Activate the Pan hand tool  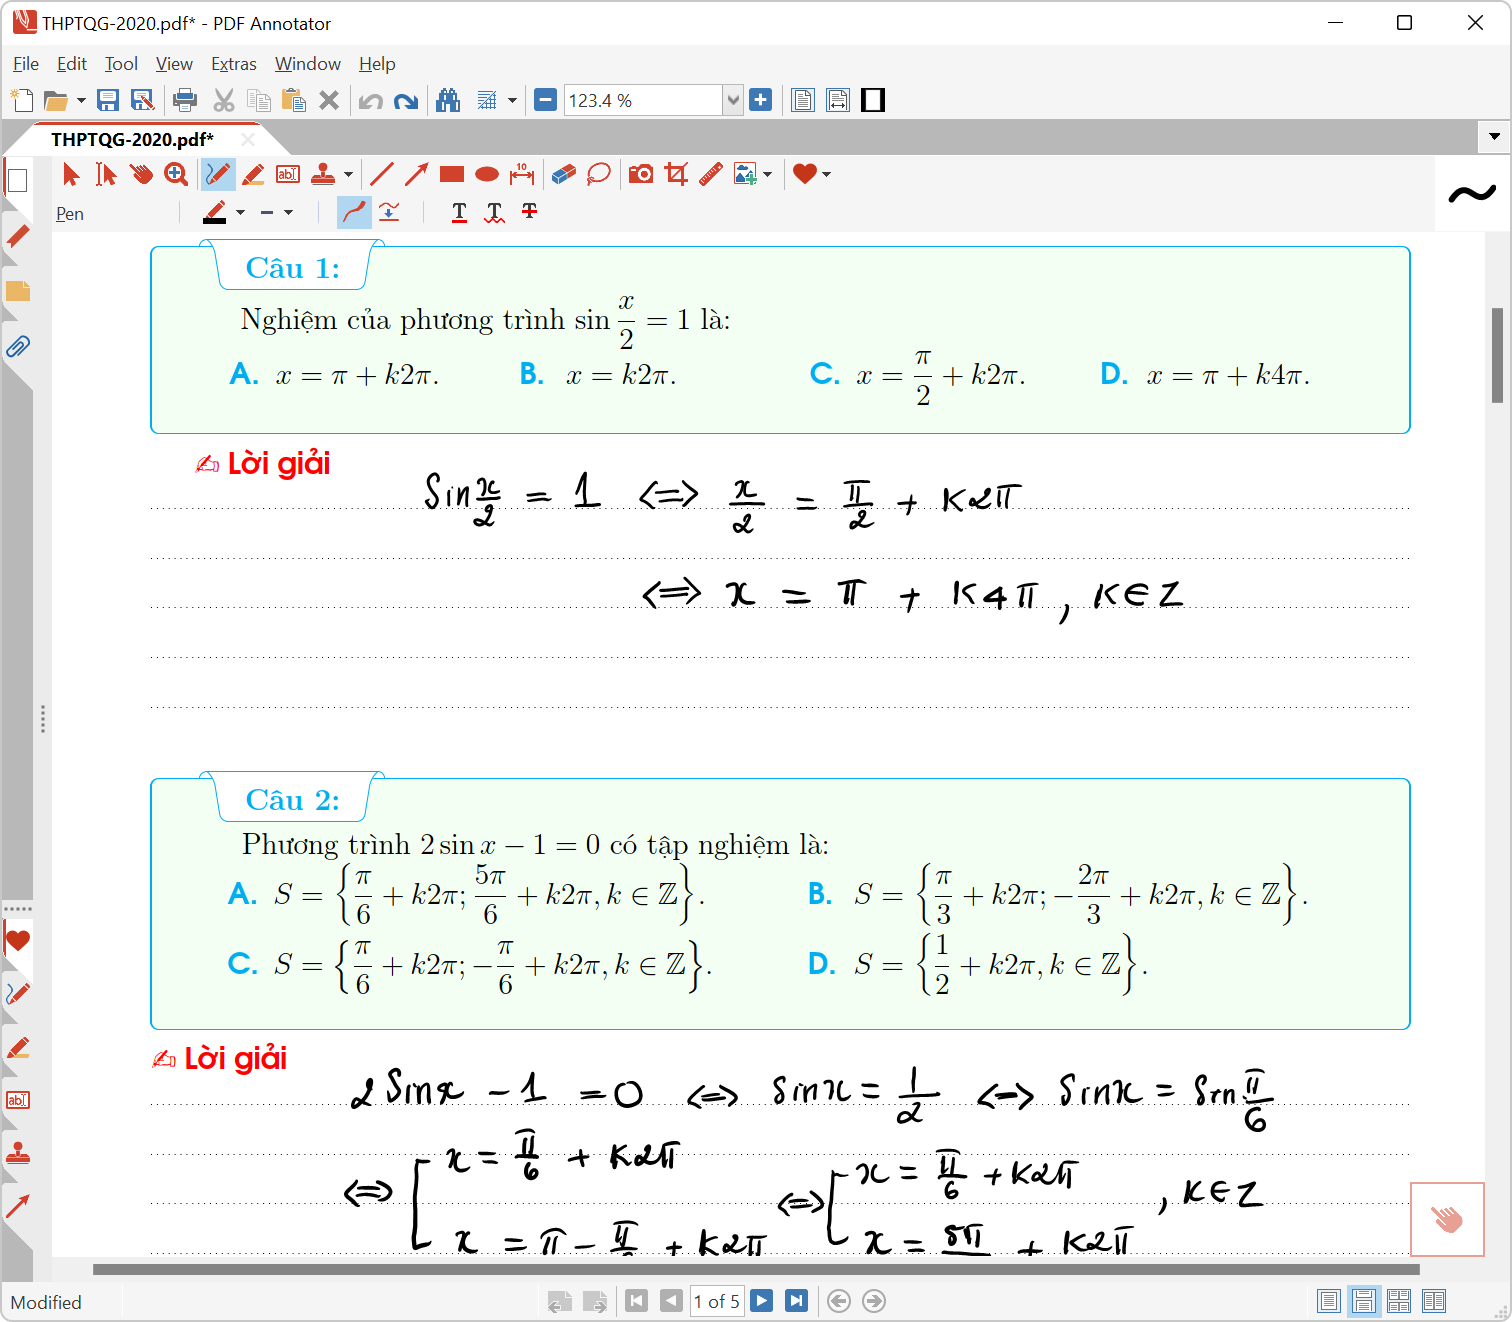141,174
